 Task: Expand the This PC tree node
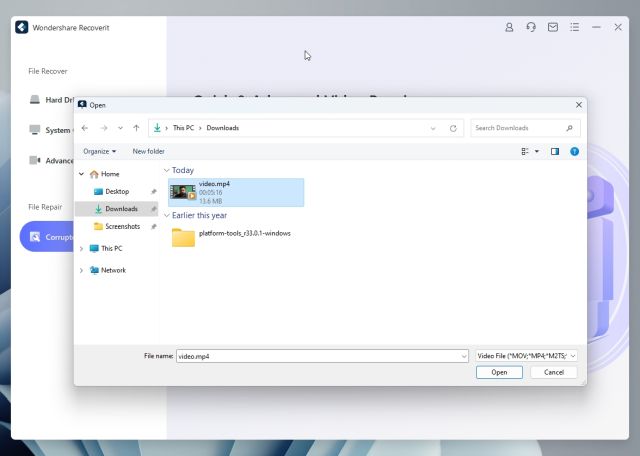click(81, 249)
